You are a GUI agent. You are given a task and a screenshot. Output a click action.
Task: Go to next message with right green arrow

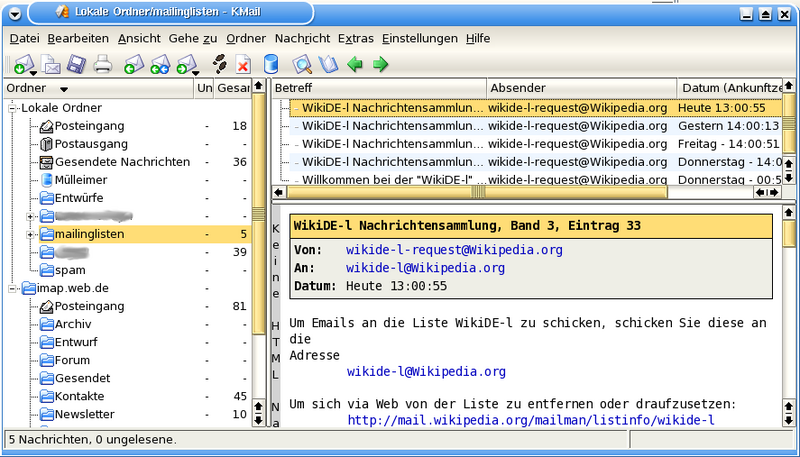click(x=380, y=65)
